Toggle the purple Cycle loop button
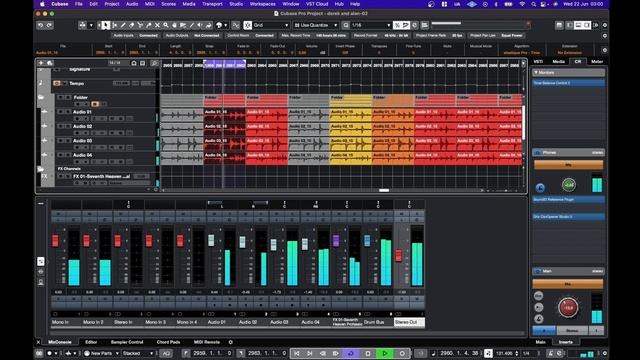The height and width of the screenshot is (360, 640). click(351, 353)
